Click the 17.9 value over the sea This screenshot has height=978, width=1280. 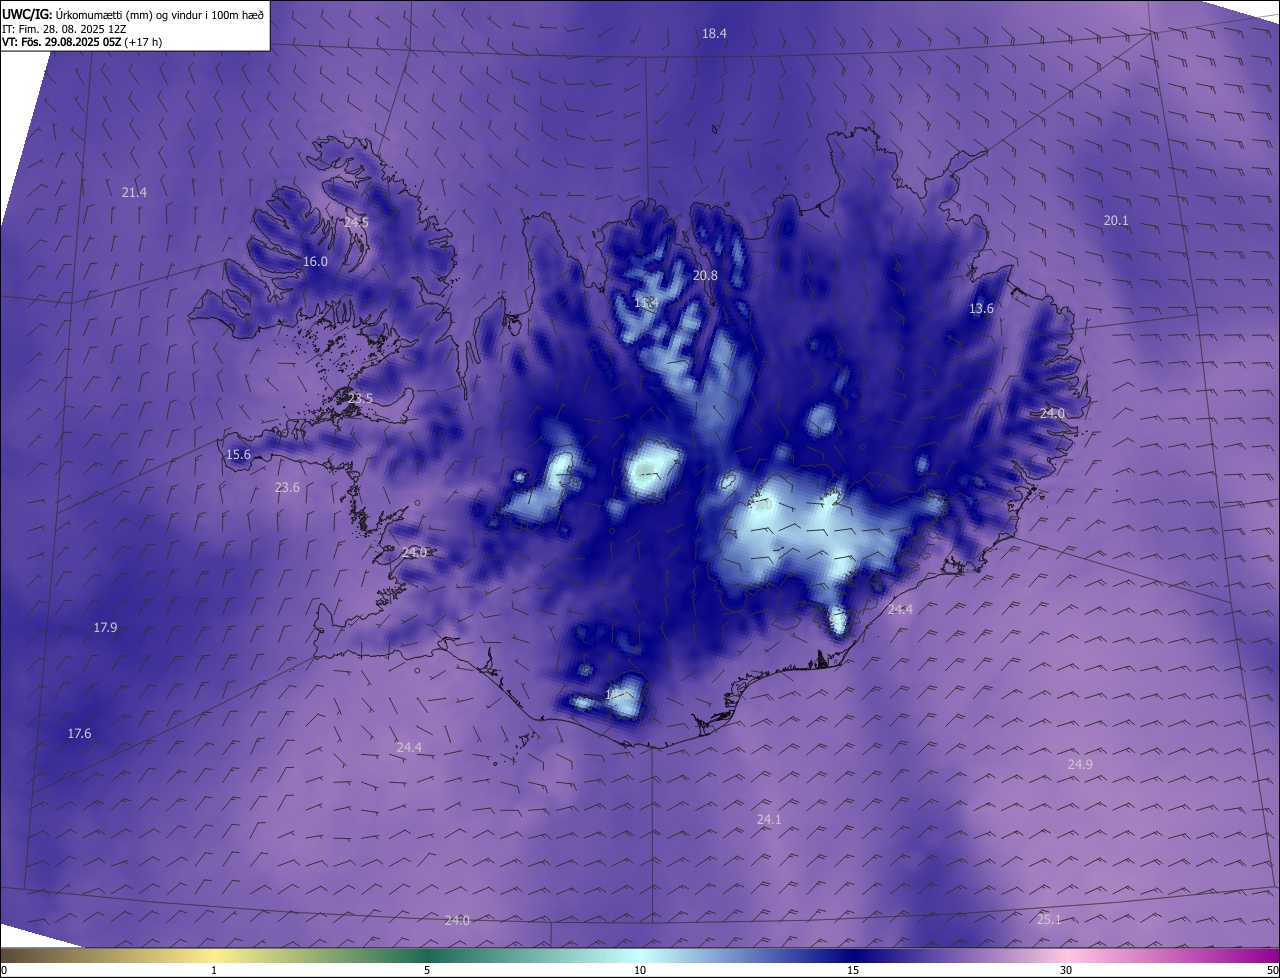[x=105, y=628]
